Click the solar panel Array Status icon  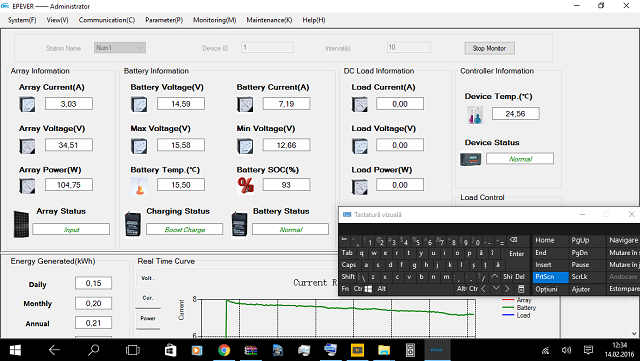(21, 224)
